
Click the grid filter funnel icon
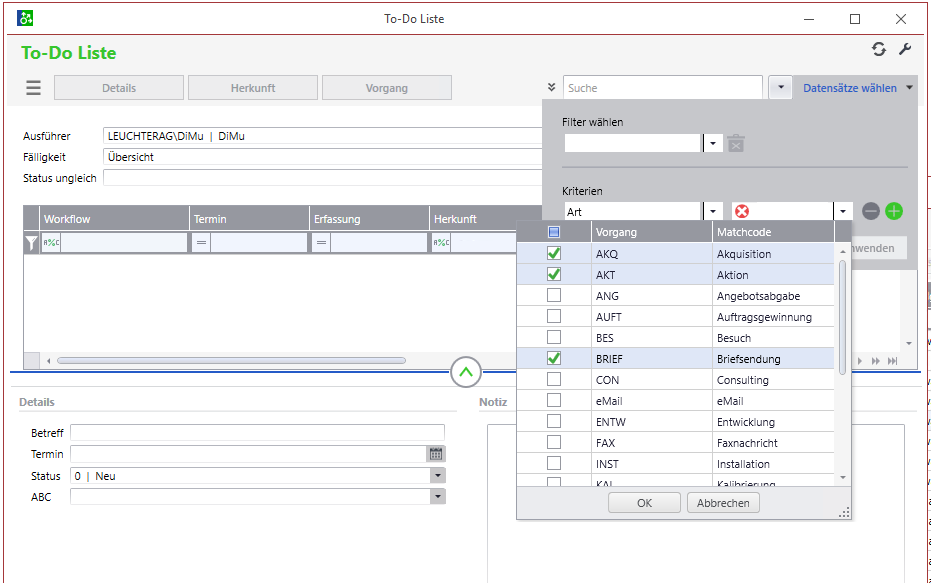click(31, 242)
